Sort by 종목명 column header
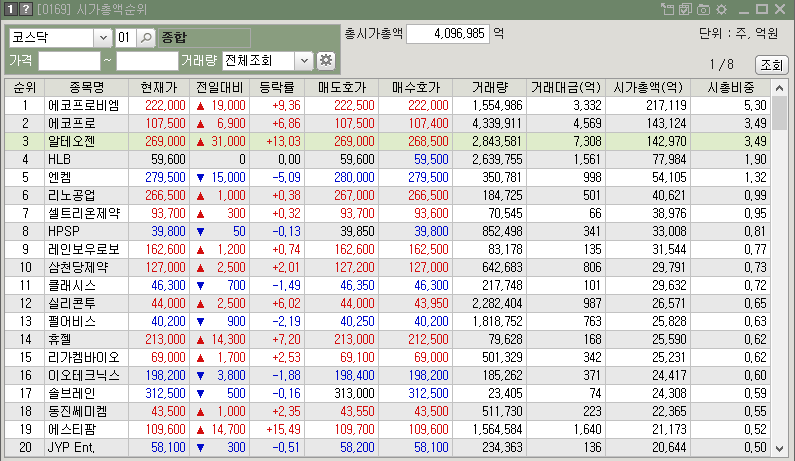The image size is (795, 461). tap(87, 88)
